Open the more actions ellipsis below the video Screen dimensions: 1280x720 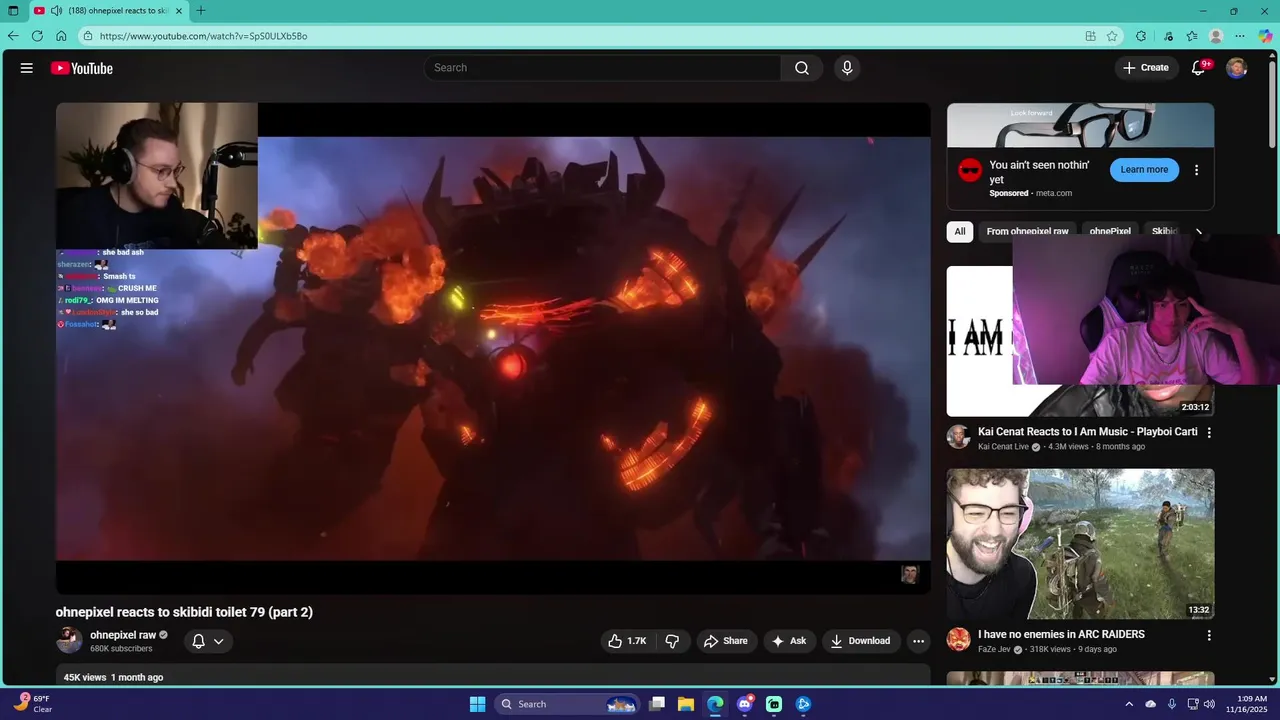click(x=918, y=641)
